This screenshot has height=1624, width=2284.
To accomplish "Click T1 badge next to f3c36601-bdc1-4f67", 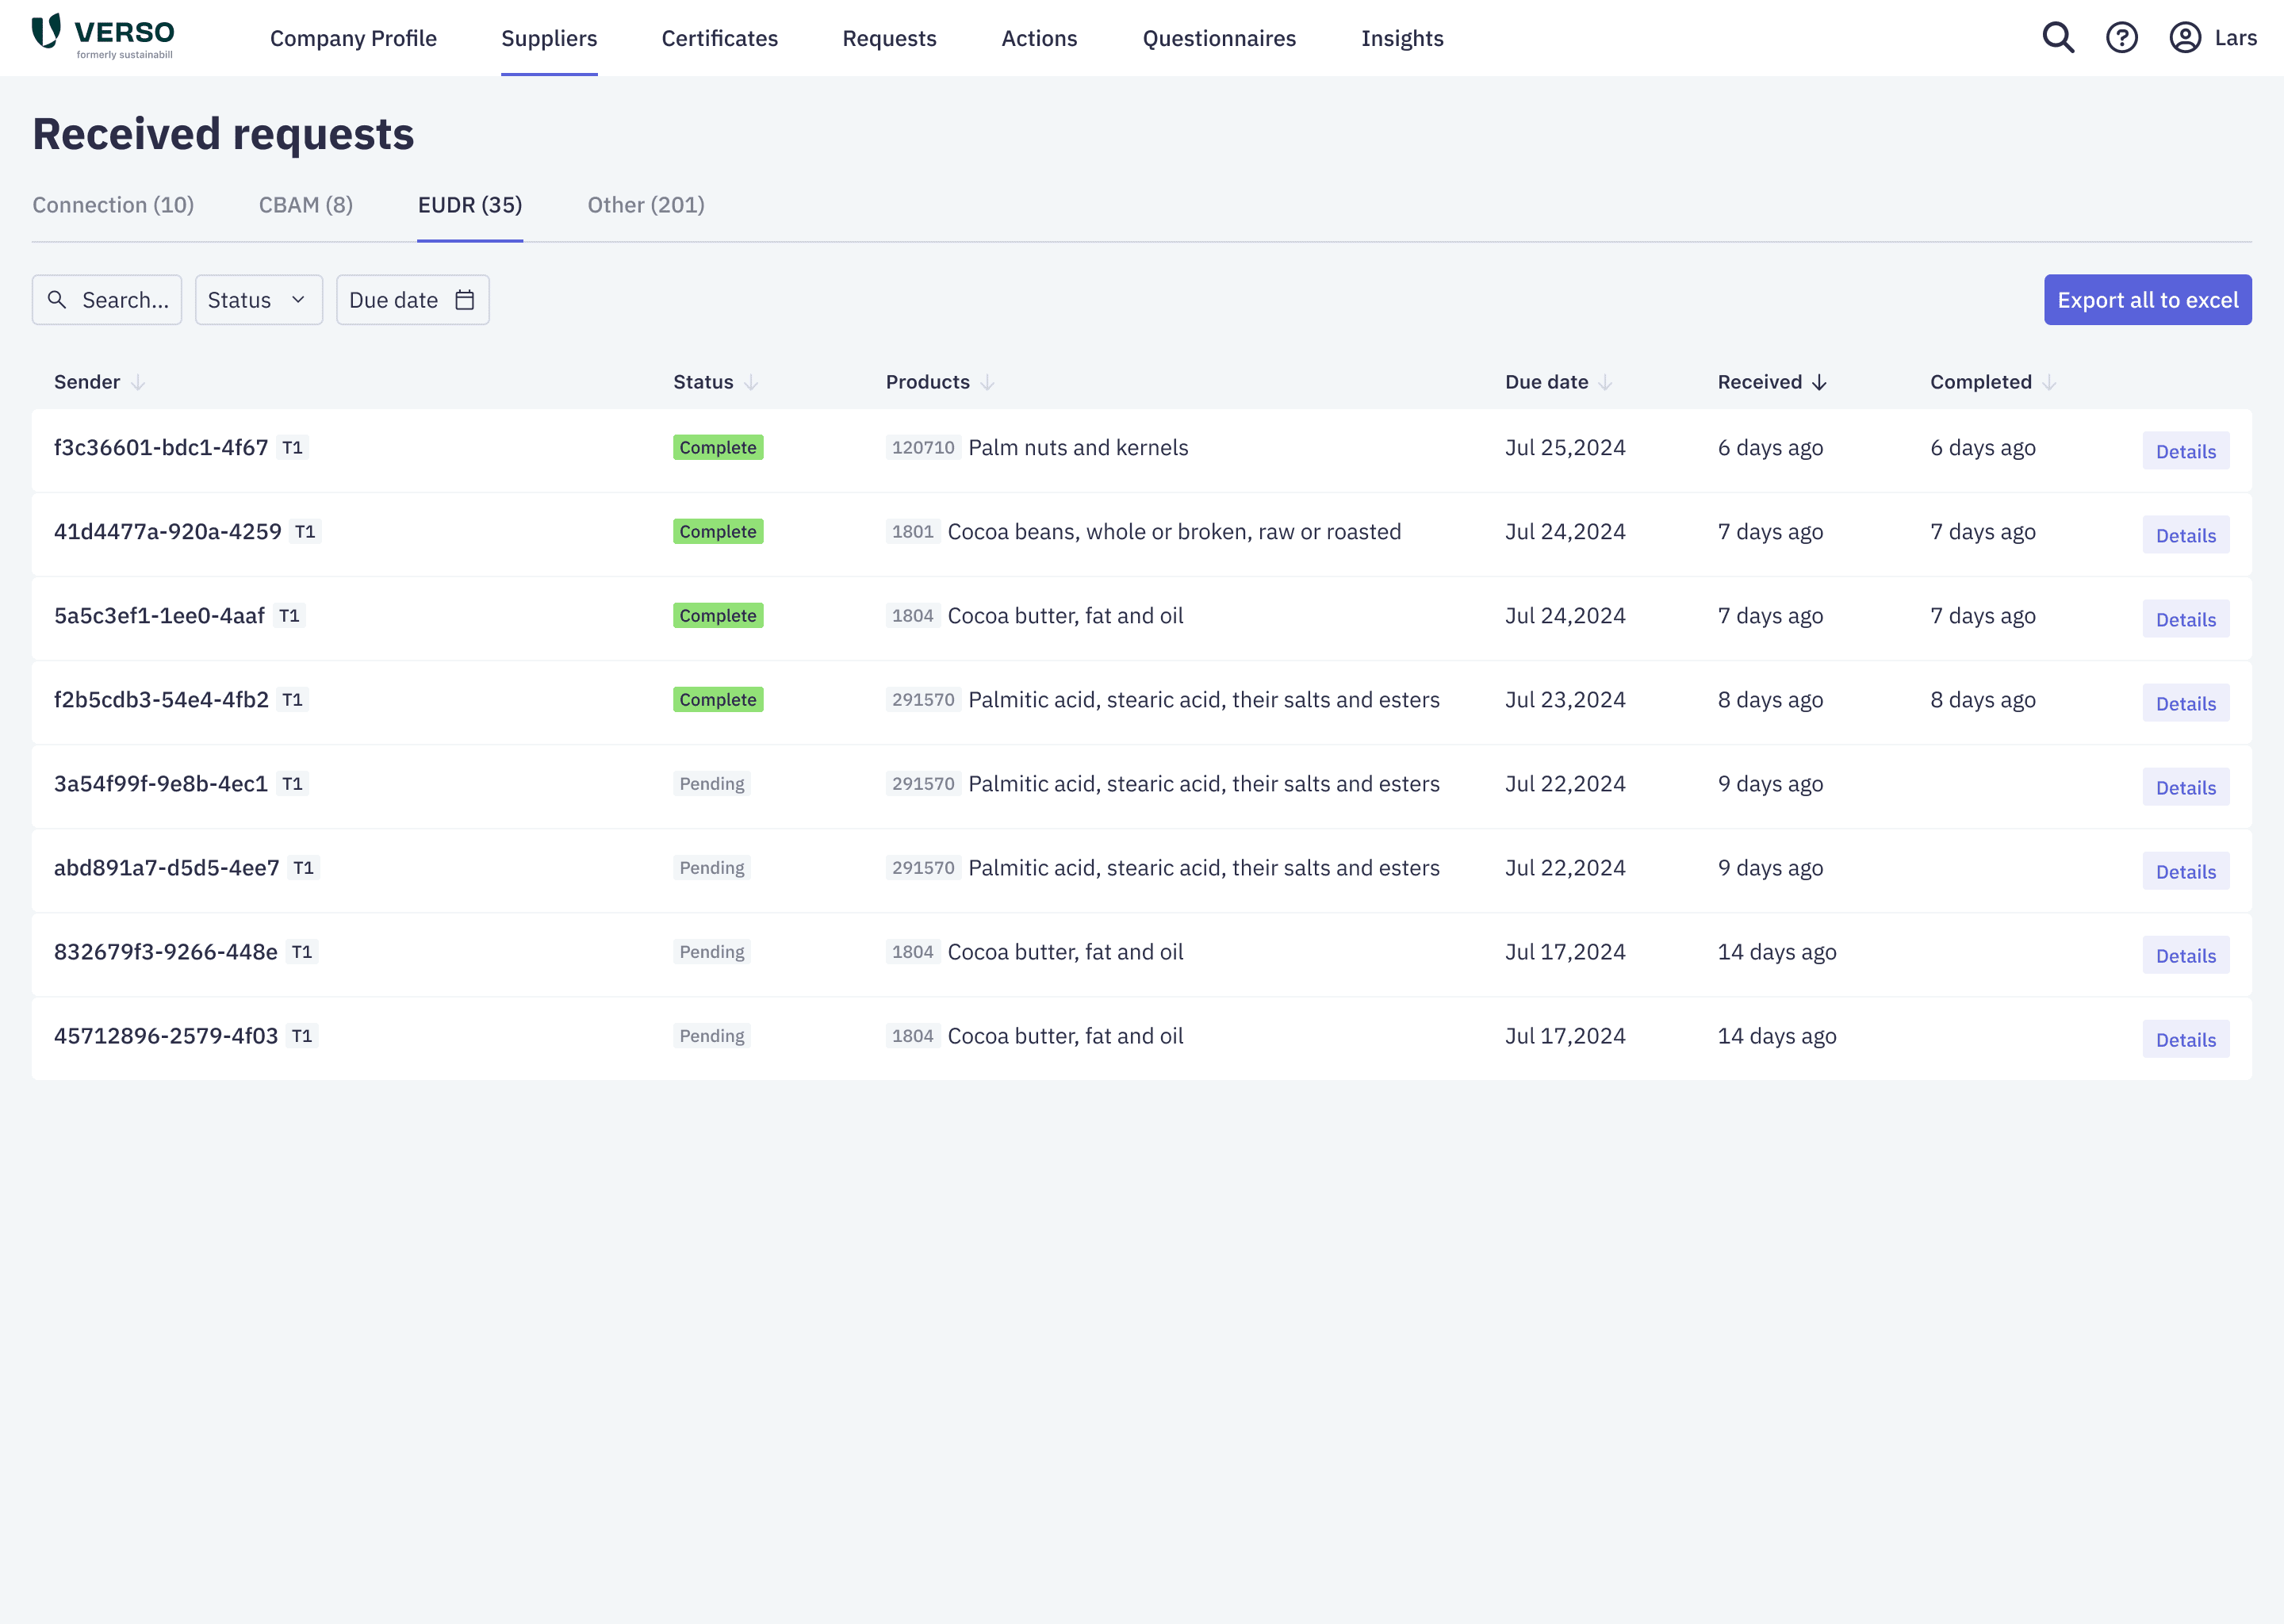I will [292, 448].
